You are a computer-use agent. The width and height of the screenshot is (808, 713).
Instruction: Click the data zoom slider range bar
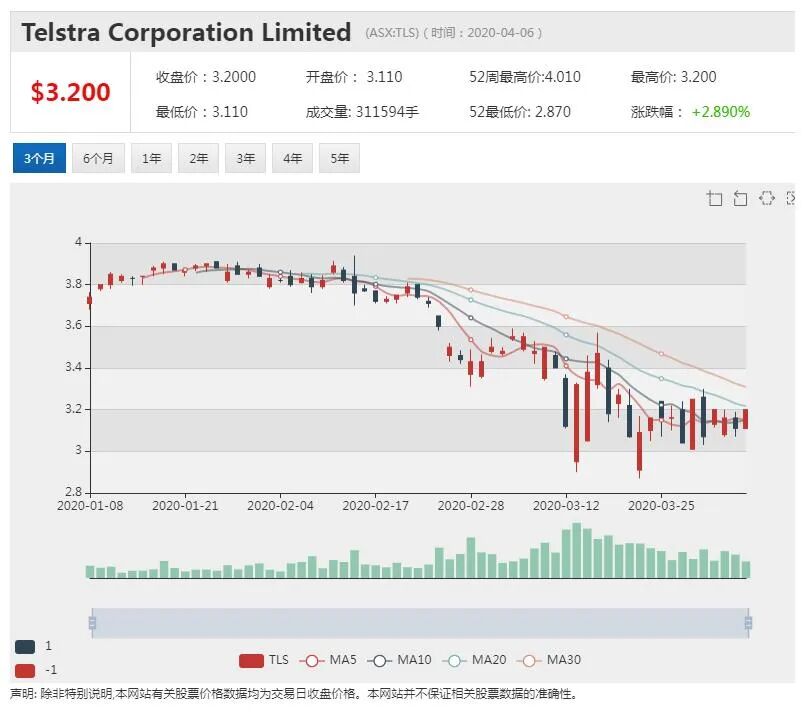pyautogui.click(x=420, y=623)
